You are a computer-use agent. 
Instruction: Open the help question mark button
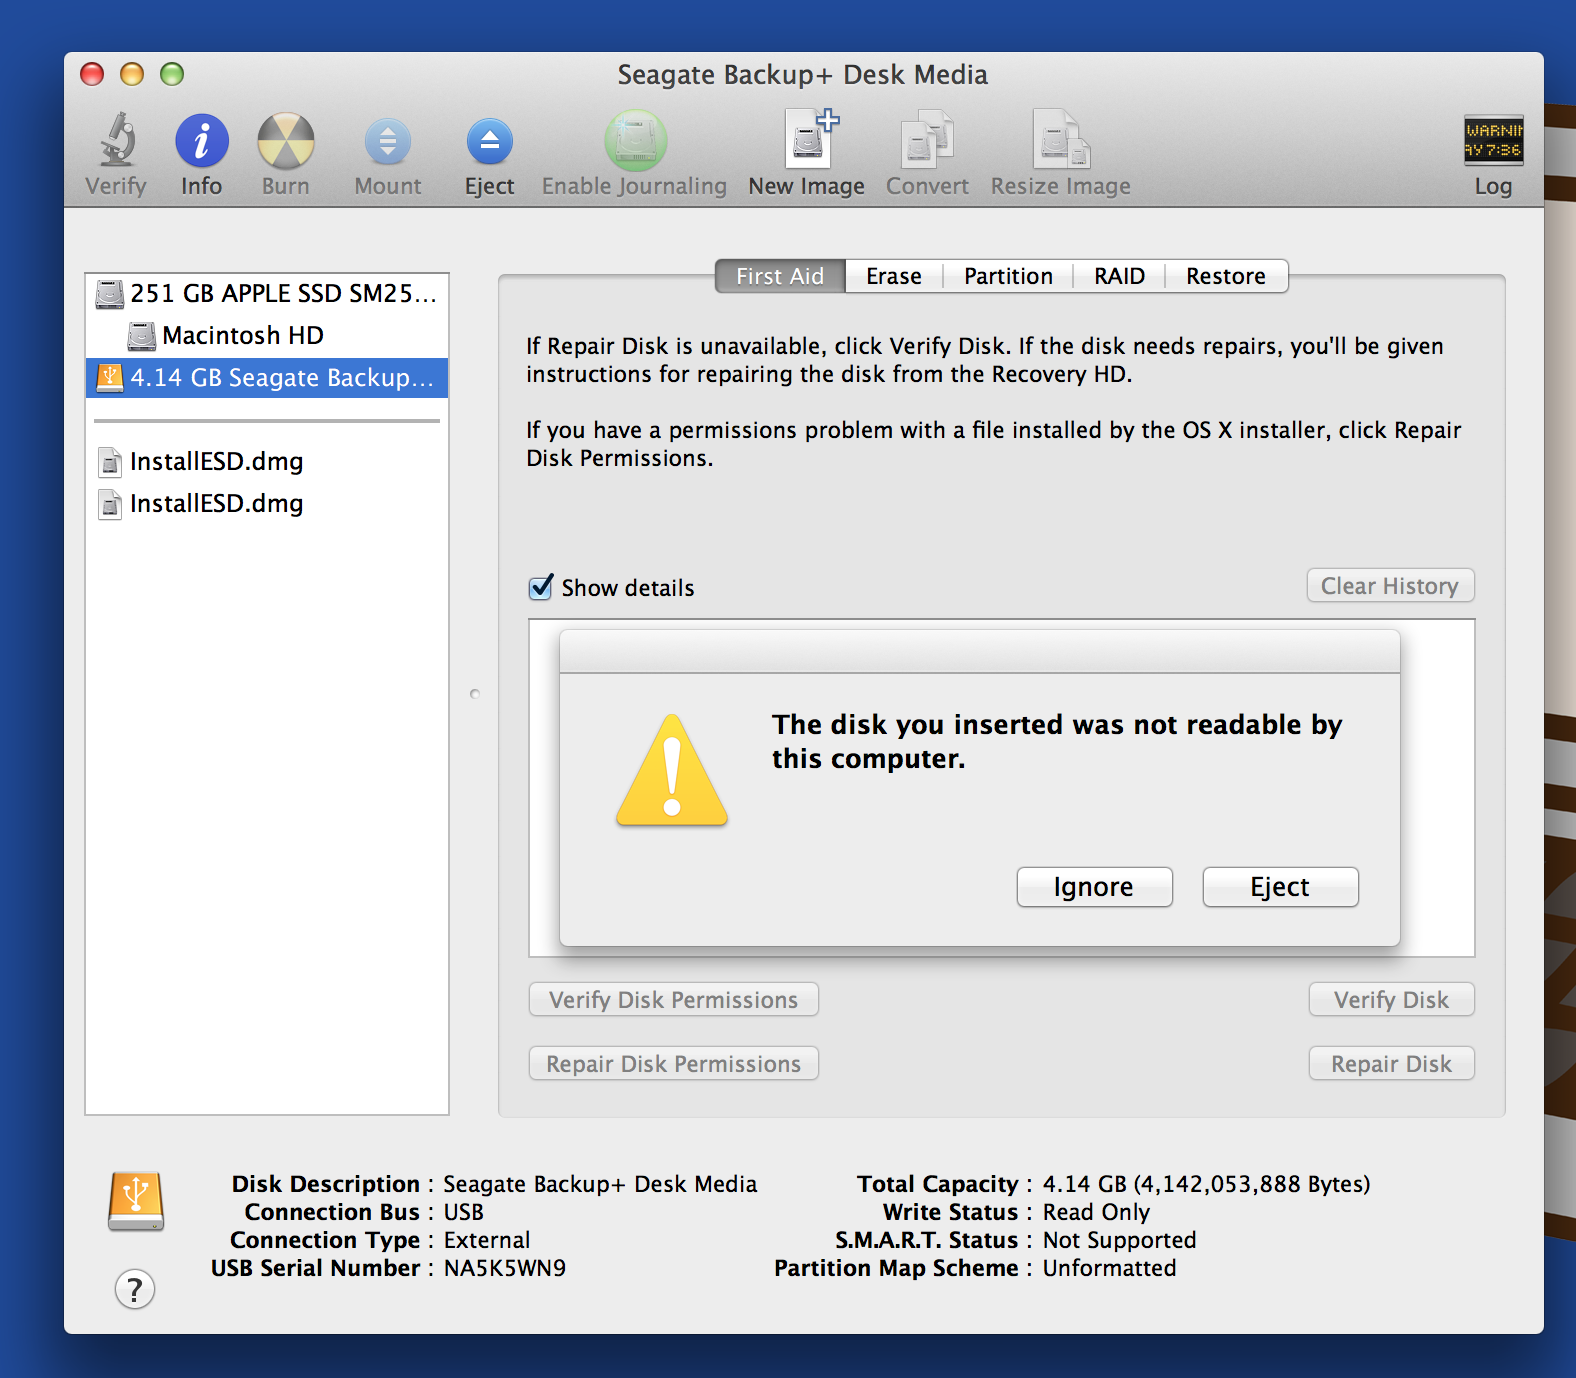[135, 1289]
